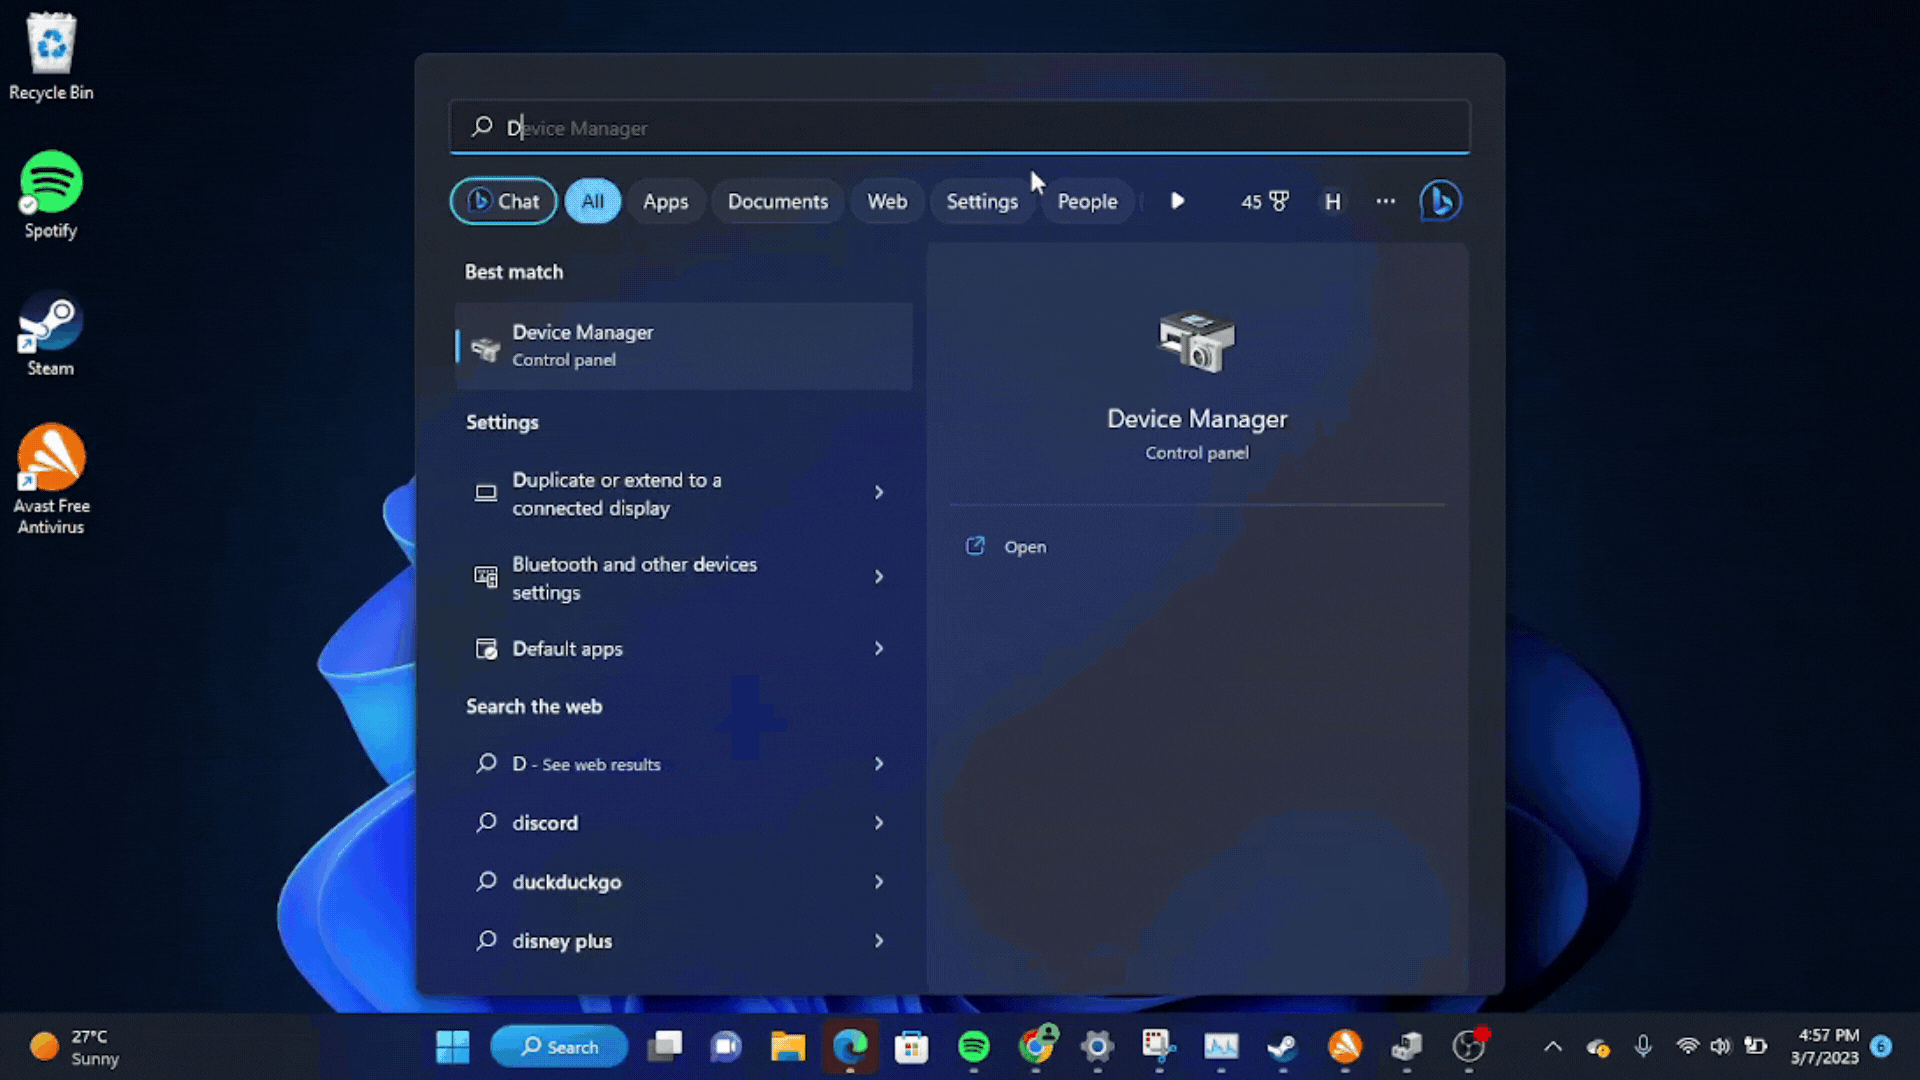
Task: Select Device Manager best match result
Action: (x=683, y=345)
